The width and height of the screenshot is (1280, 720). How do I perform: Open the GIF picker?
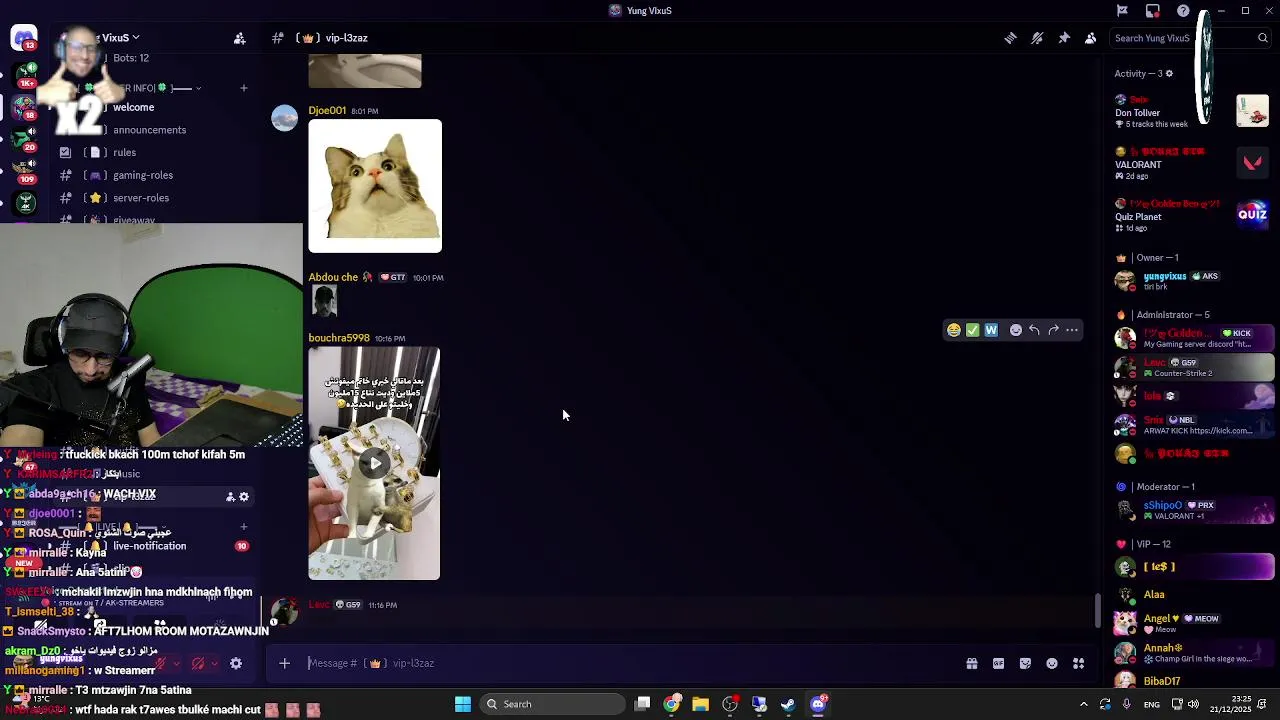coord(998,663)
